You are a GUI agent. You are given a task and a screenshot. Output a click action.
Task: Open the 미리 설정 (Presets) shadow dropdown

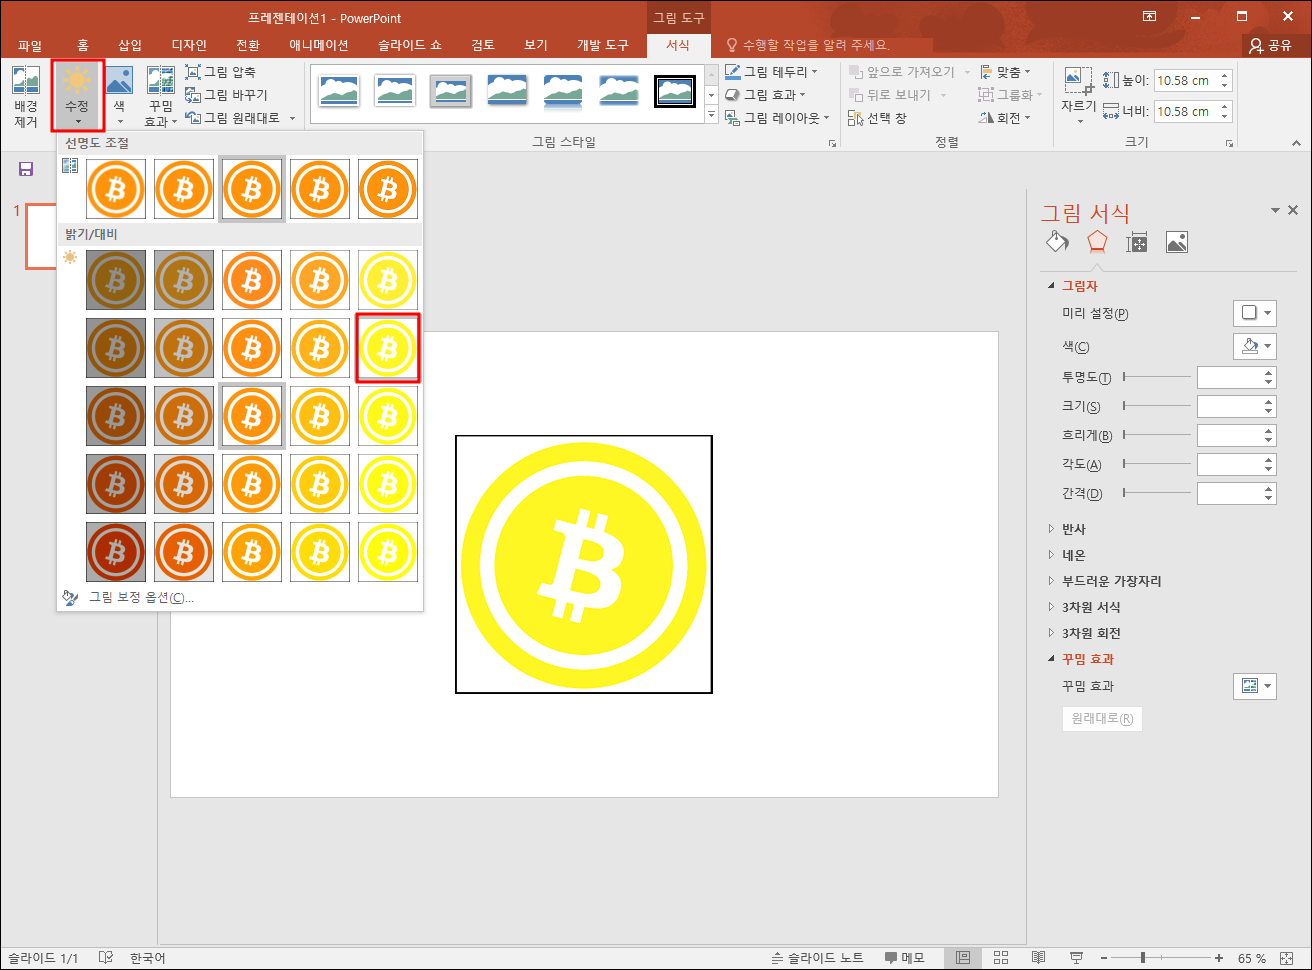pos(1255,313)
